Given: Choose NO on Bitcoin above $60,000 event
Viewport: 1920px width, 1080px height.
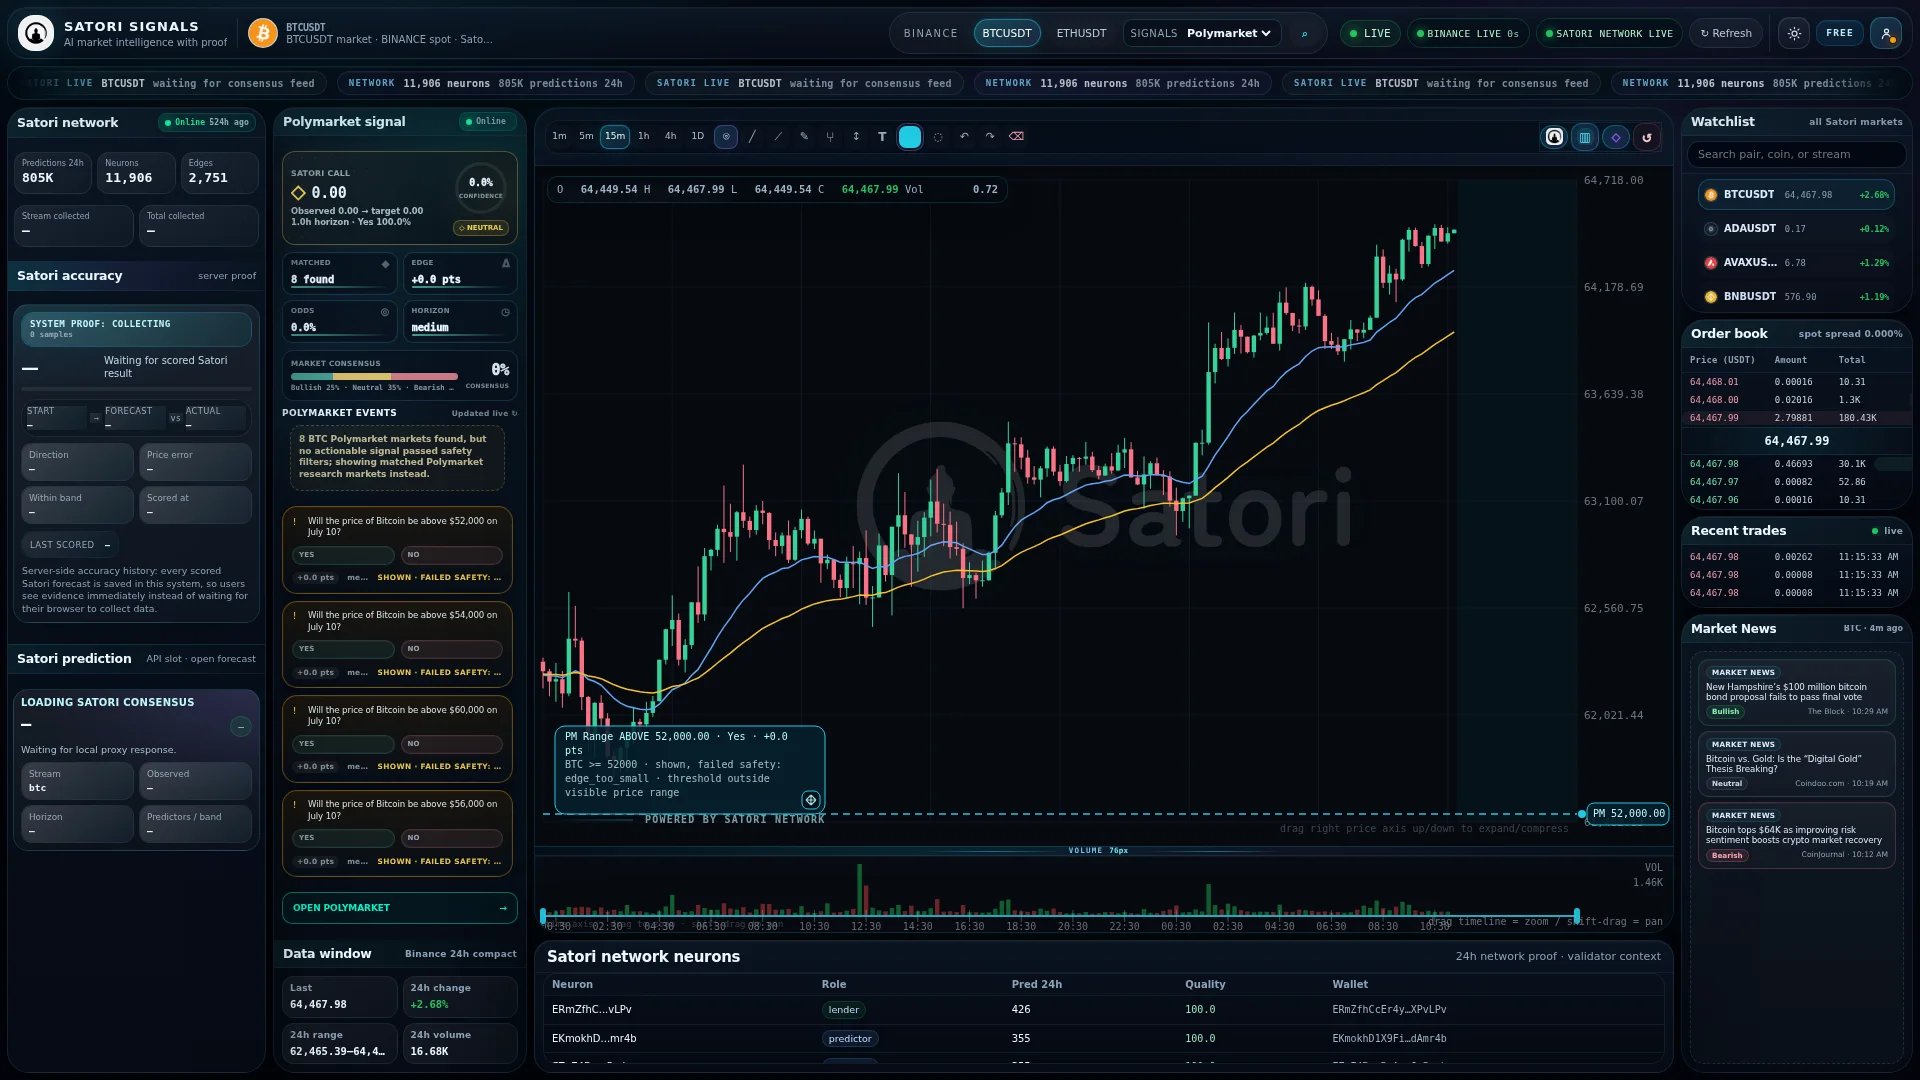Looking at the screenshot, I should 452,744.
